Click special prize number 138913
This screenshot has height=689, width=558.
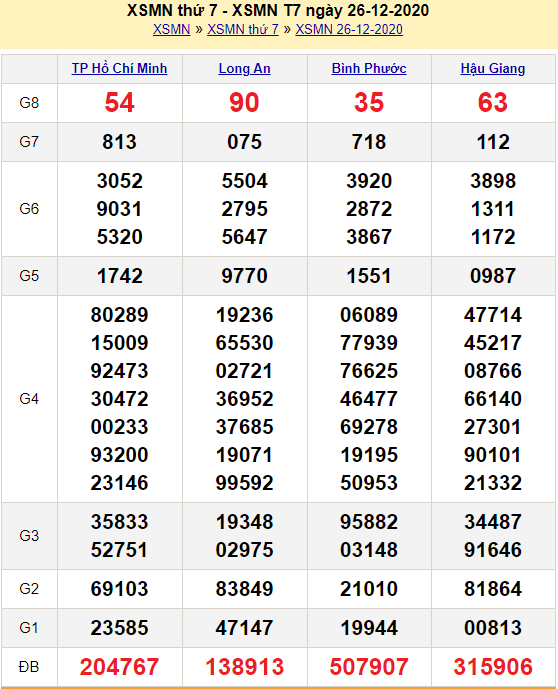[245, 667]
